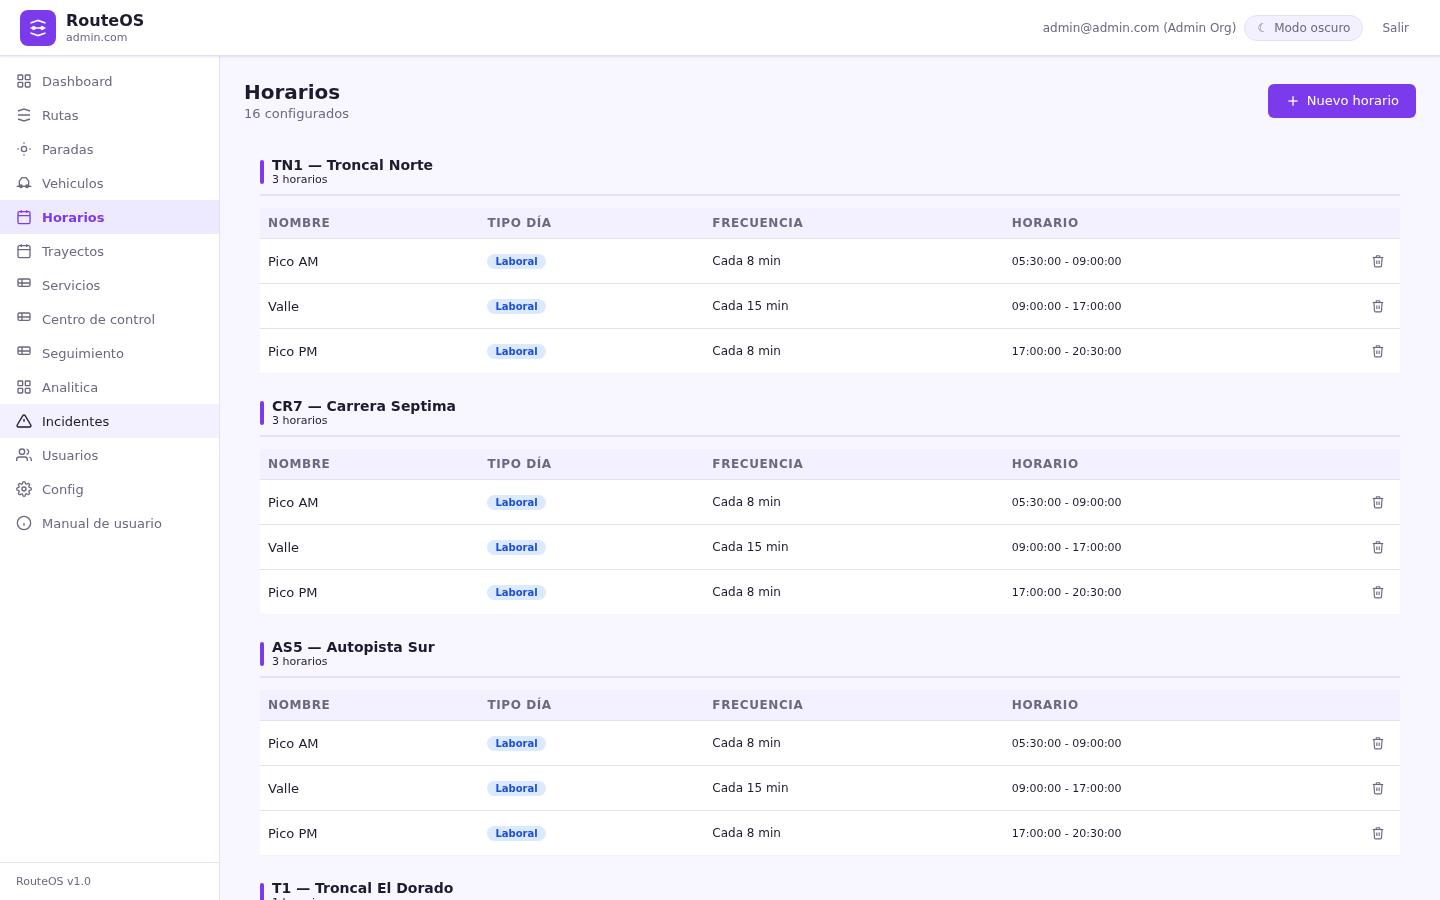
Task: Select Centro de control menu item
Action: coord(110,319)
